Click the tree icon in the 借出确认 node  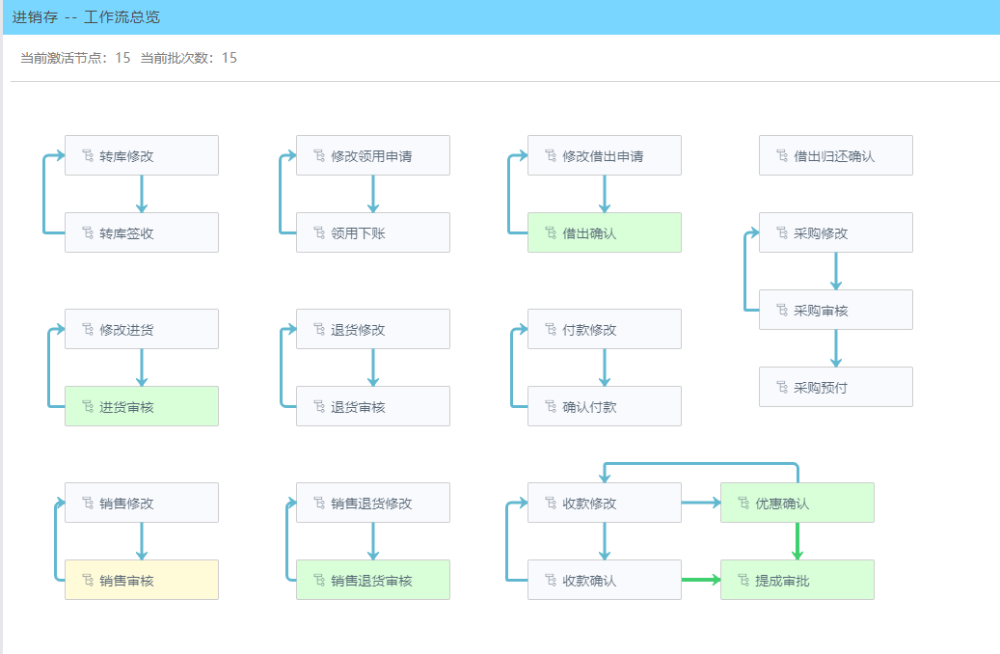(x=551, y=232)
